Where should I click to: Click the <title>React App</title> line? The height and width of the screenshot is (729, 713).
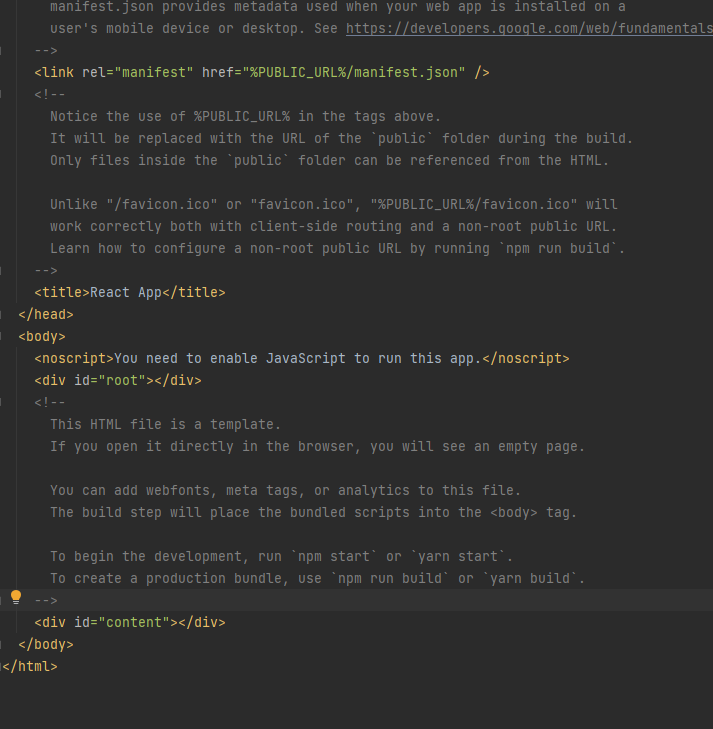click(130, 292)
